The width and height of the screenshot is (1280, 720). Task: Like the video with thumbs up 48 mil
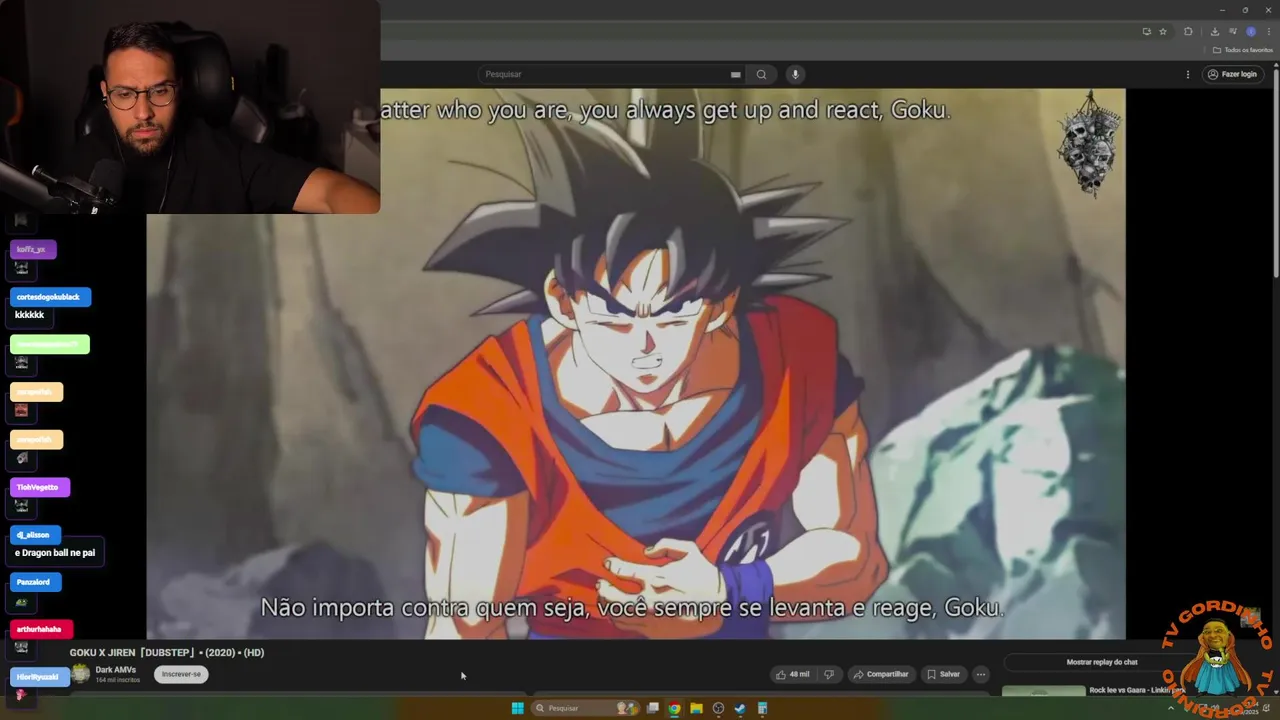[x=792, y=674]
